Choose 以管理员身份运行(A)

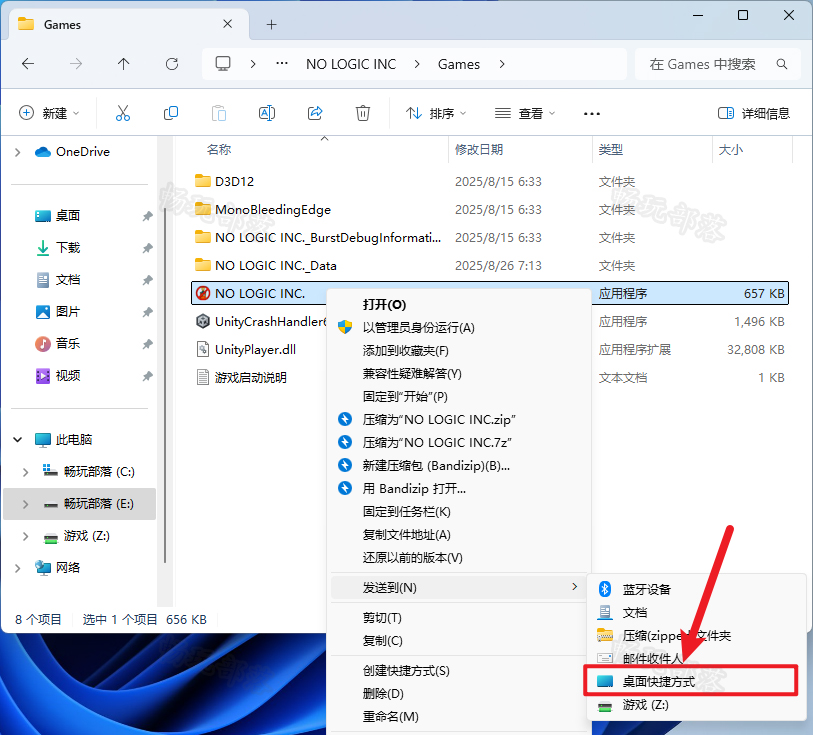418,328
